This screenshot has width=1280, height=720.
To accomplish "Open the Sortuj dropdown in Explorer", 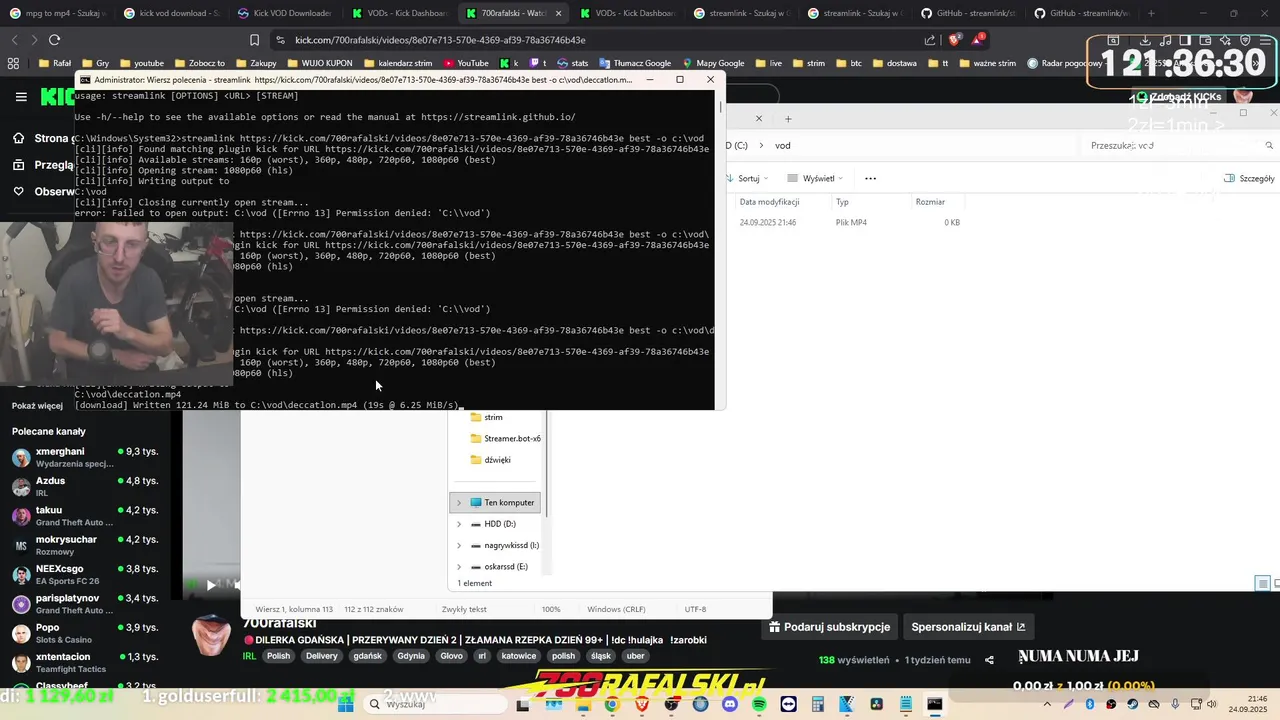I will pos(747,178).
